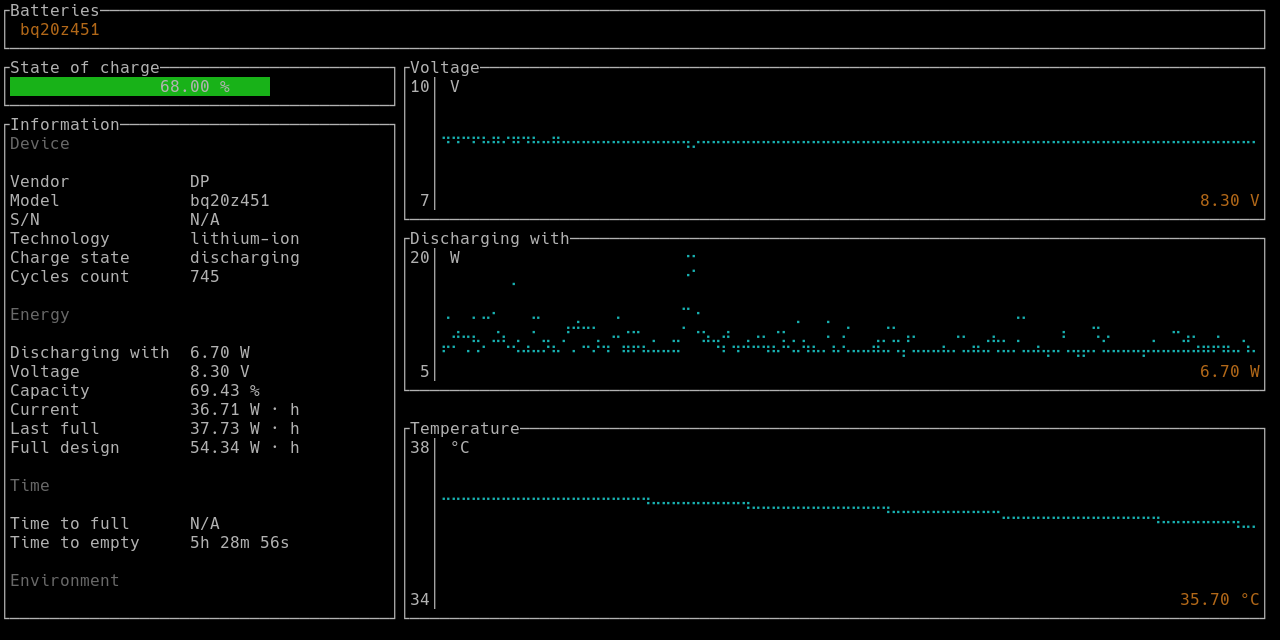Click the orange 6.70 W chart reading
Image resolution: width=1280 pixels, height=640 pixels.
coord(1230,372)
